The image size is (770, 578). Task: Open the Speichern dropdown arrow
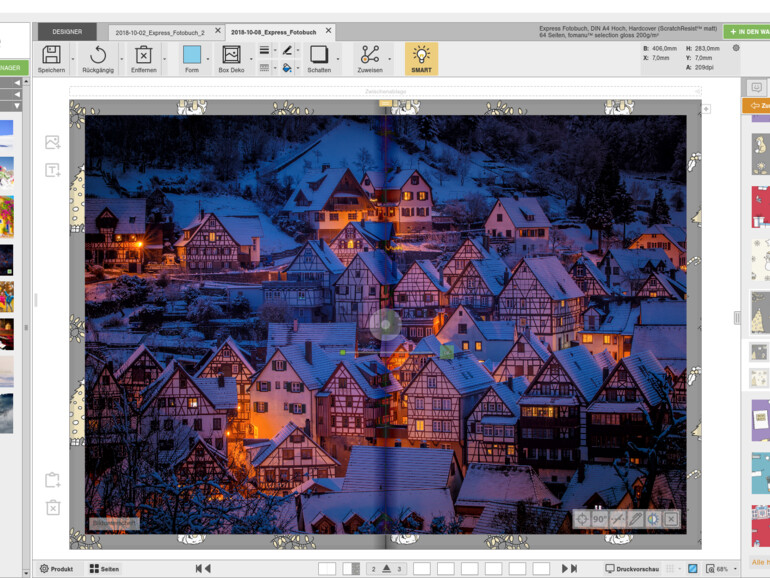point(73,59)
